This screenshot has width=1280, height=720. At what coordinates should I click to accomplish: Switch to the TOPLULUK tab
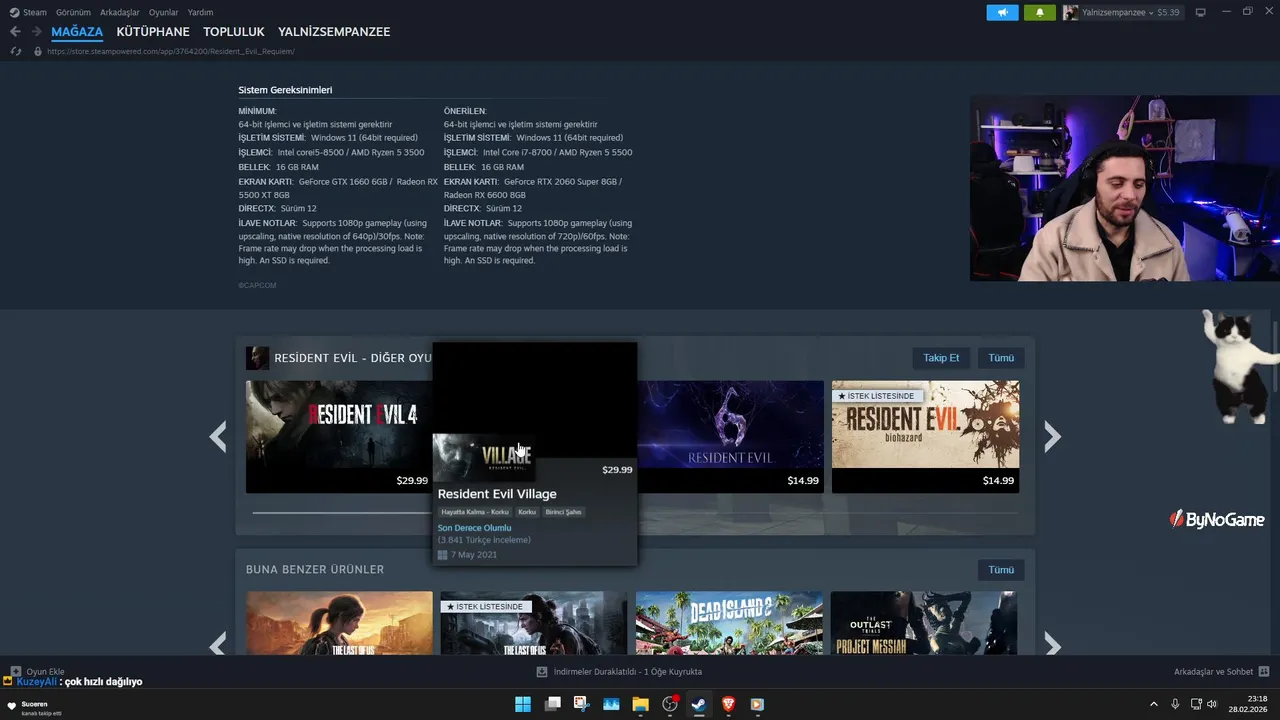click(x=234, y=32)
